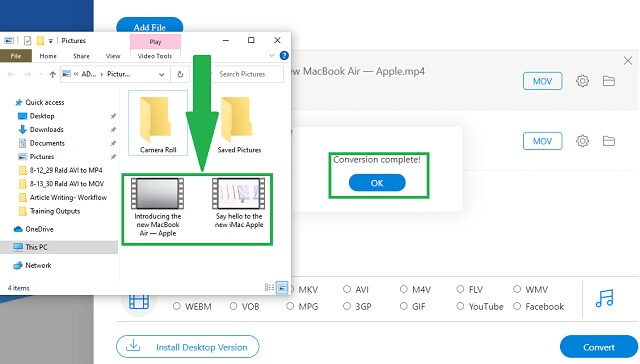Open MOV format selector for MacBook Air file
Image resolution: width=640 pixels, height=364 pixels.
click(x=542, y=81)
